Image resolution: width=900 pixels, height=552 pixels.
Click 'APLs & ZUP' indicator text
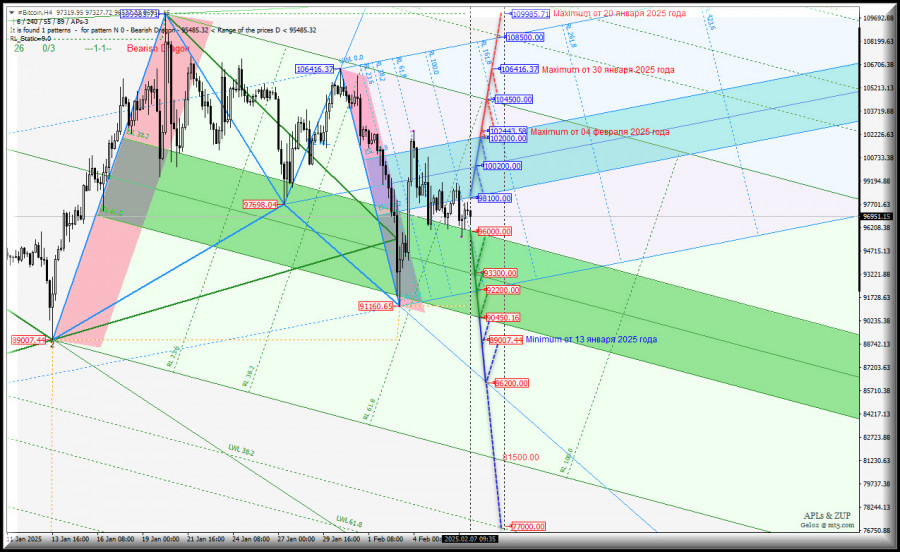coord(827,515)
